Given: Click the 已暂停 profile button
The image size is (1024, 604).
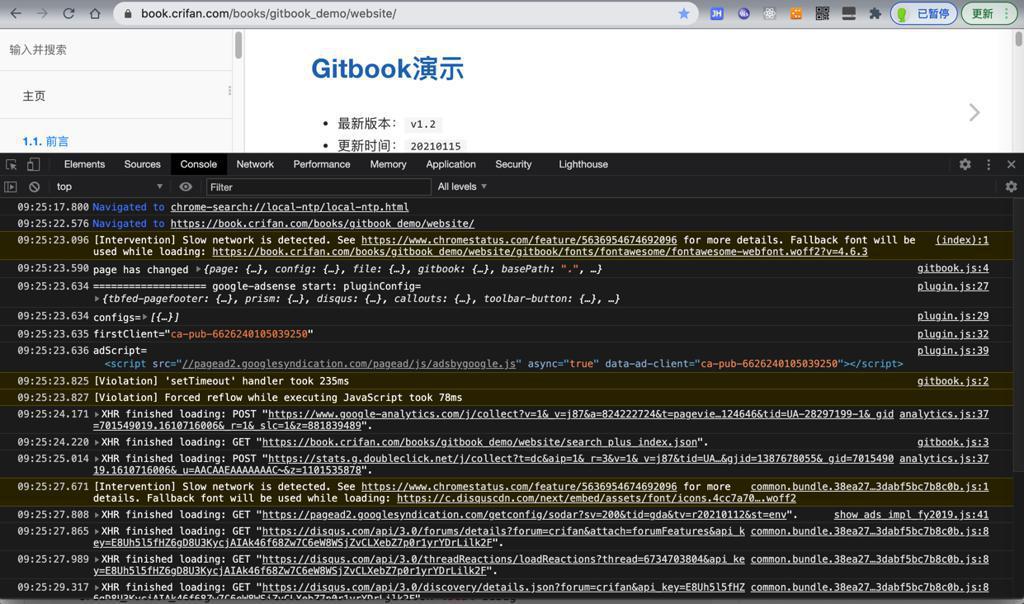Looking at the screenshot, I should click(x=924, y=13).
